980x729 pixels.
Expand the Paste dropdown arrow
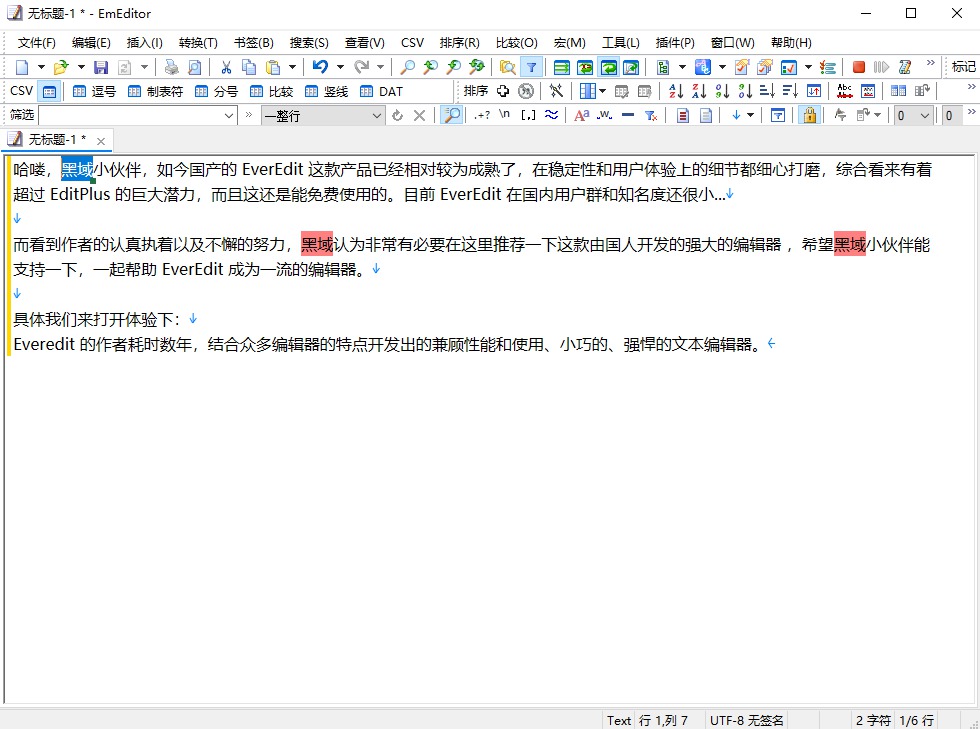point(292,67)
